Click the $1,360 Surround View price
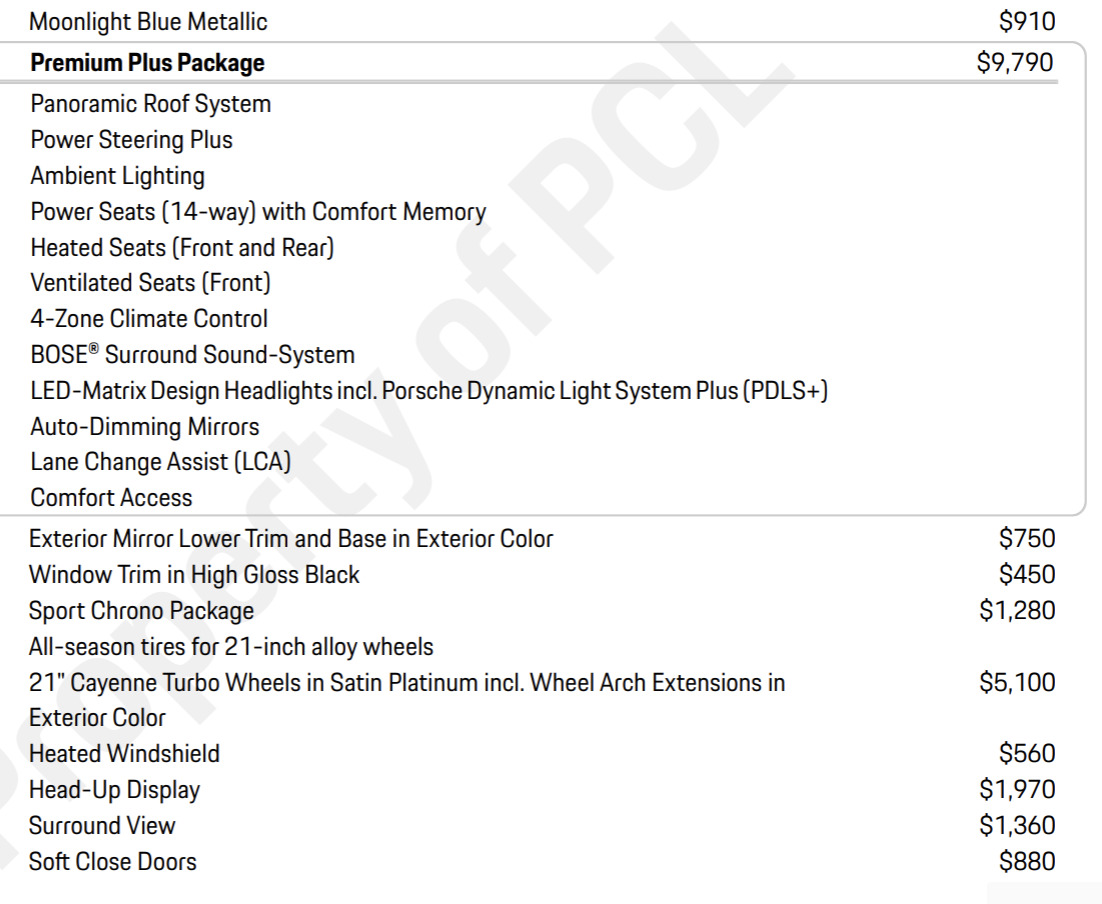Viewport: 1102px width, 904px height. (1017, 826)
